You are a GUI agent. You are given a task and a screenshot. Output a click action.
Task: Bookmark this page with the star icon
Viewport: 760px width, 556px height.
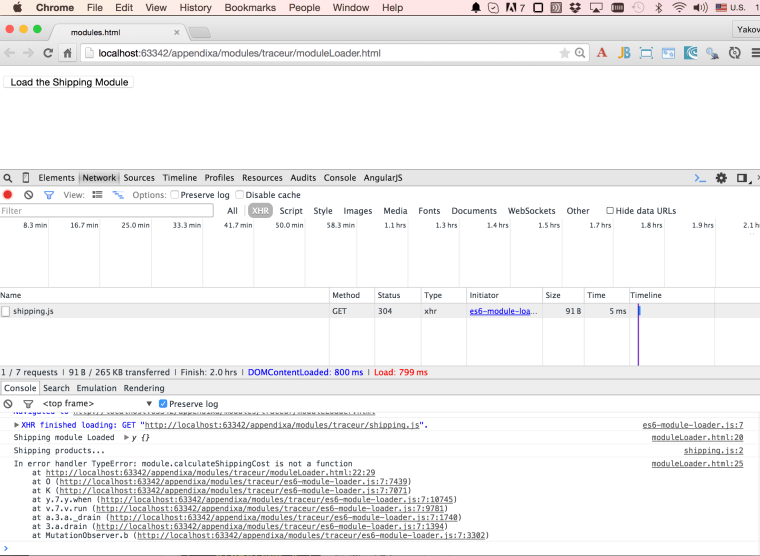pos(565,53)
